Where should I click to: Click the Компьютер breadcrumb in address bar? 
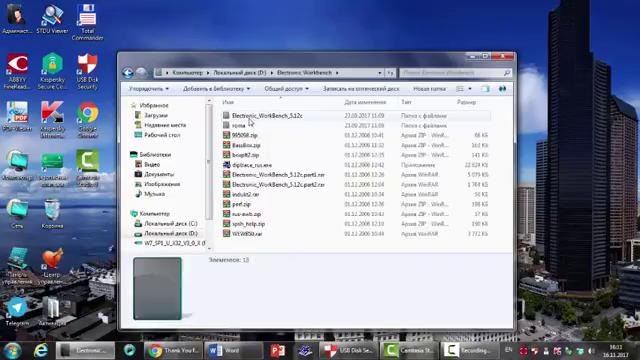[187, 73]
